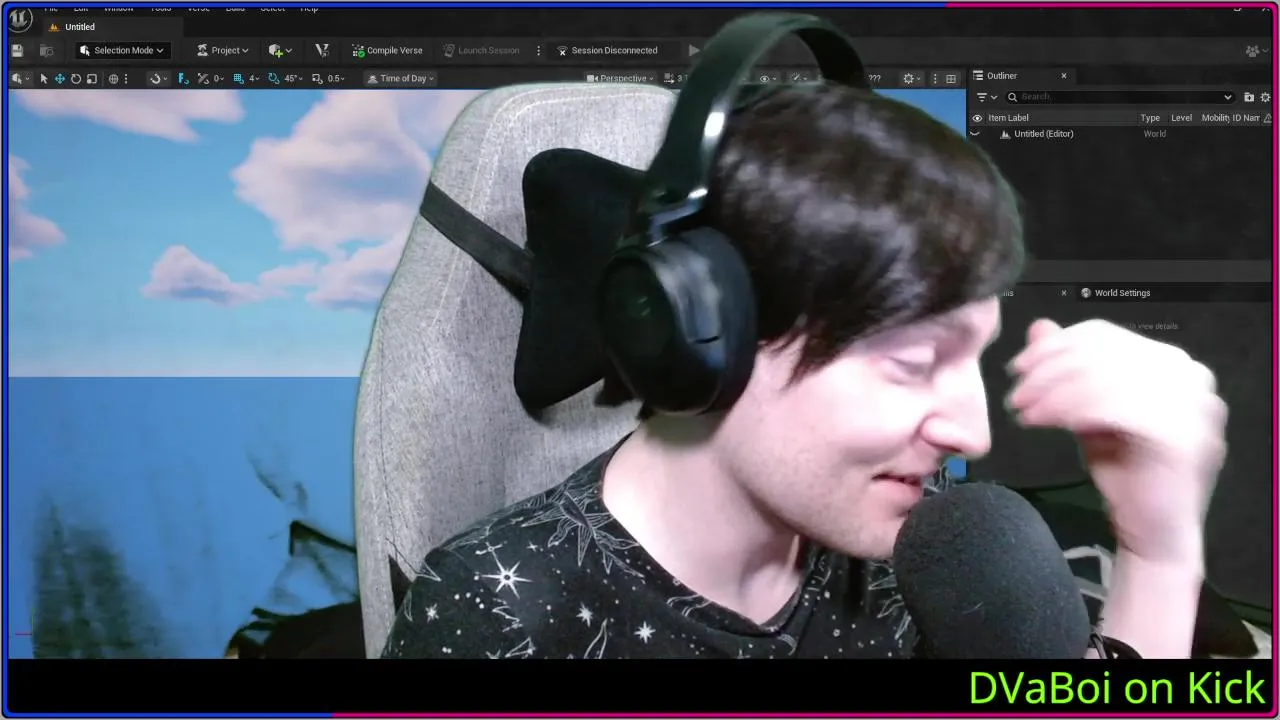
Task: Open the viewport show eye dropdown
Action: point(767,78)
